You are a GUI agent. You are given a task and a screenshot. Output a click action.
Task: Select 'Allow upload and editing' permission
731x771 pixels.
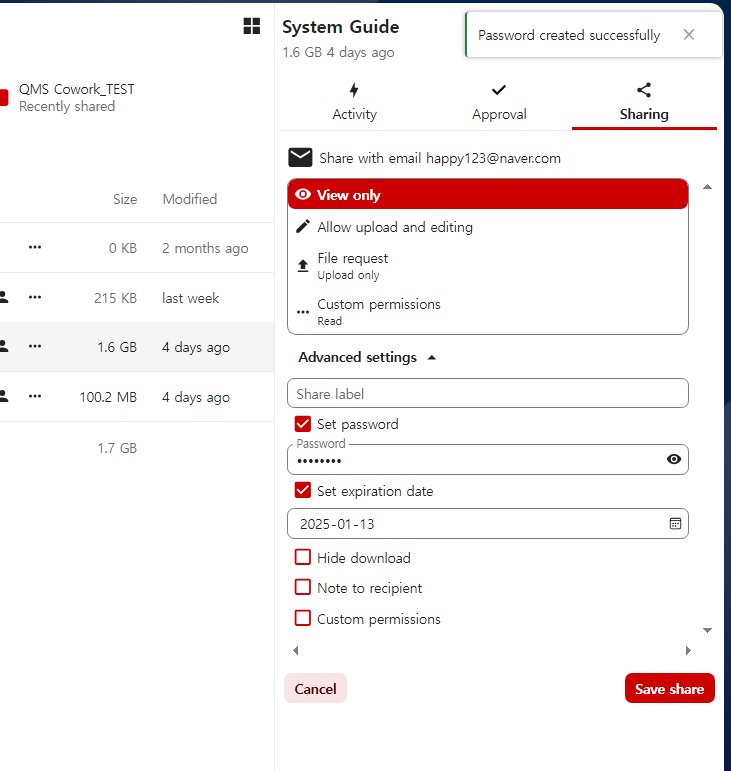[x=394, y=227]
